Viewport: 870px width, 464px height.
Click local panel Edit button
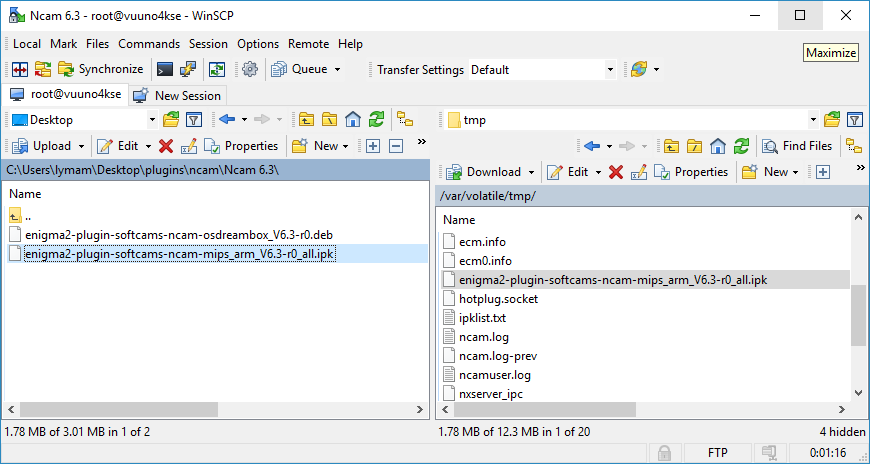click(119, 146)
